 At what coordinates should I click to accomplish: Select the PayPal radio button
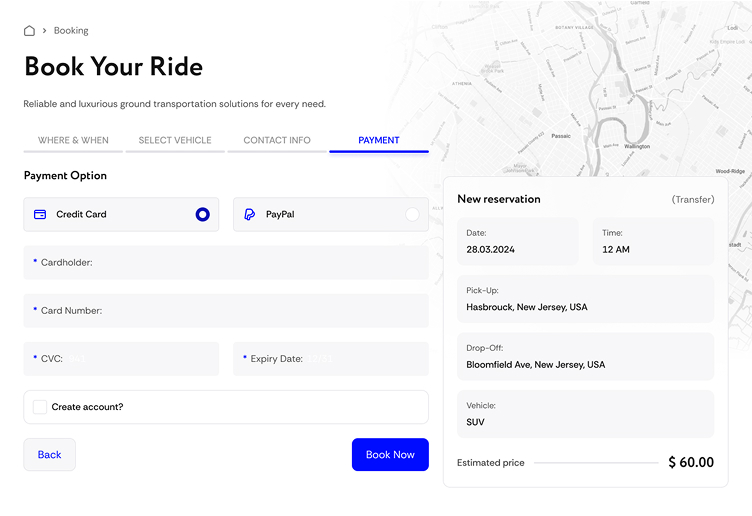412,214
